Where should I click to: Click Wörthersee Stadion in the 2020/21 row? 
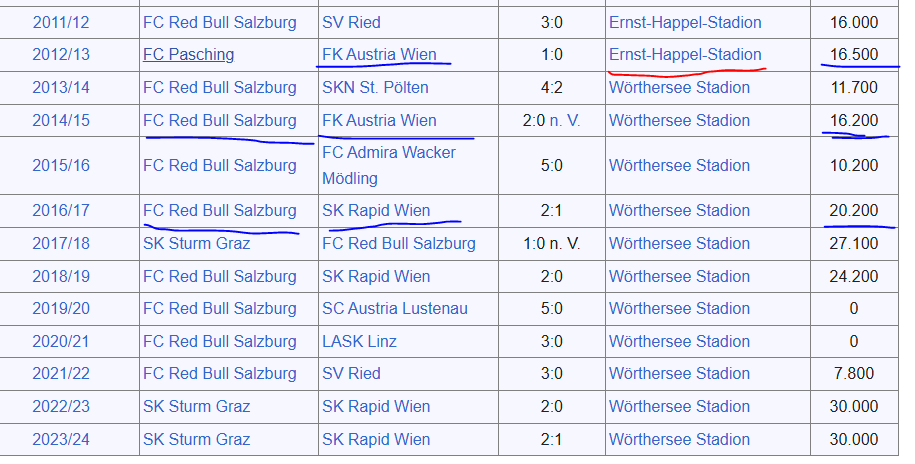pos(679,342)
